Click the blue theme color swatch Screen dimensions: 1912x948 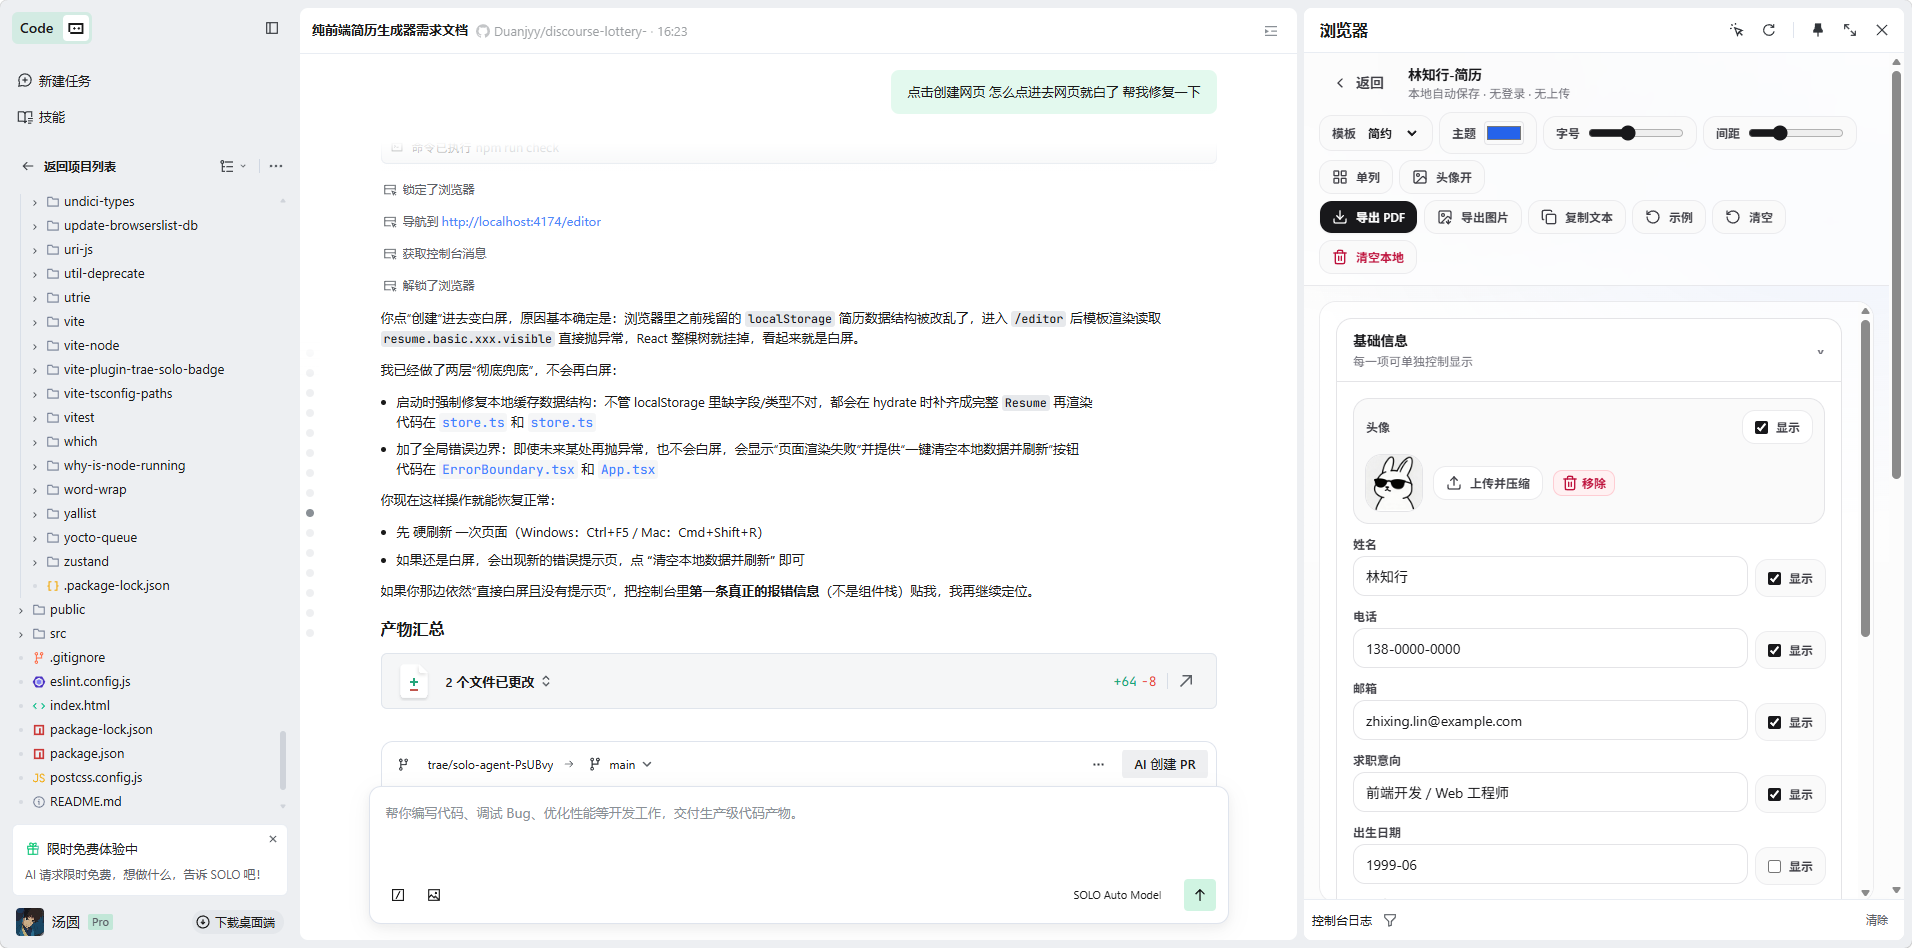[x=1503, y=133]
